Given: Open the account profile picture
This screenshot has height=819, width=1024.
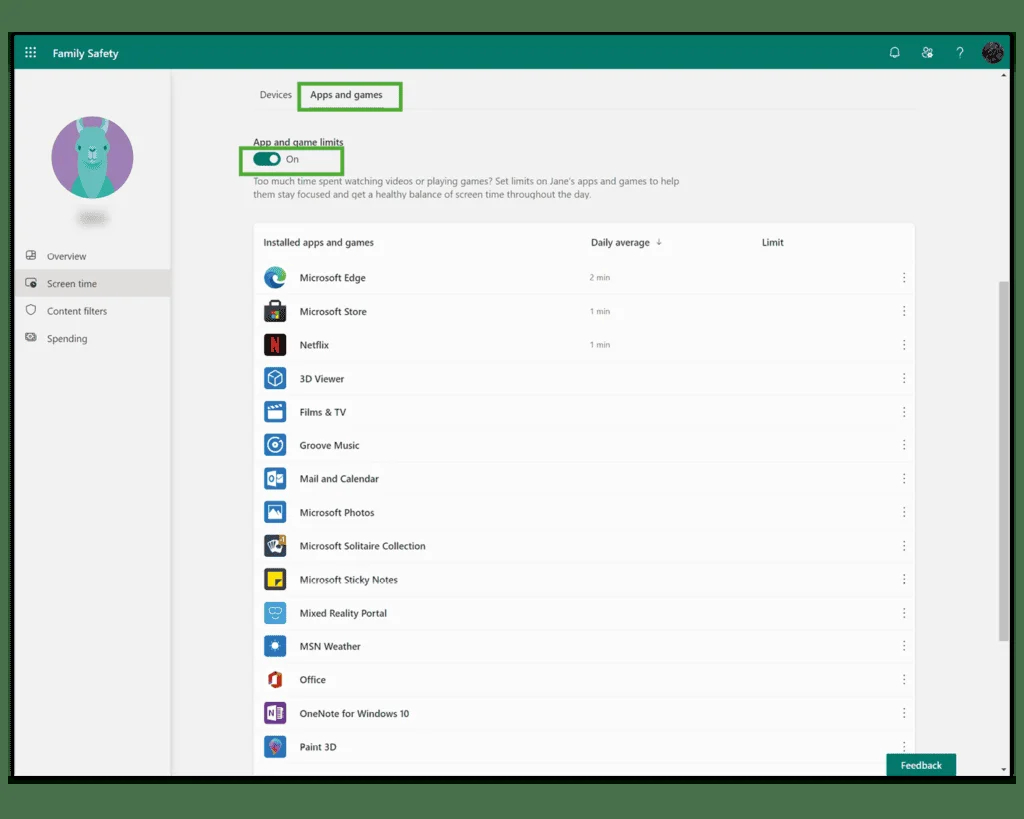Looking at the screenshot, I should click(x=992, y=52).
